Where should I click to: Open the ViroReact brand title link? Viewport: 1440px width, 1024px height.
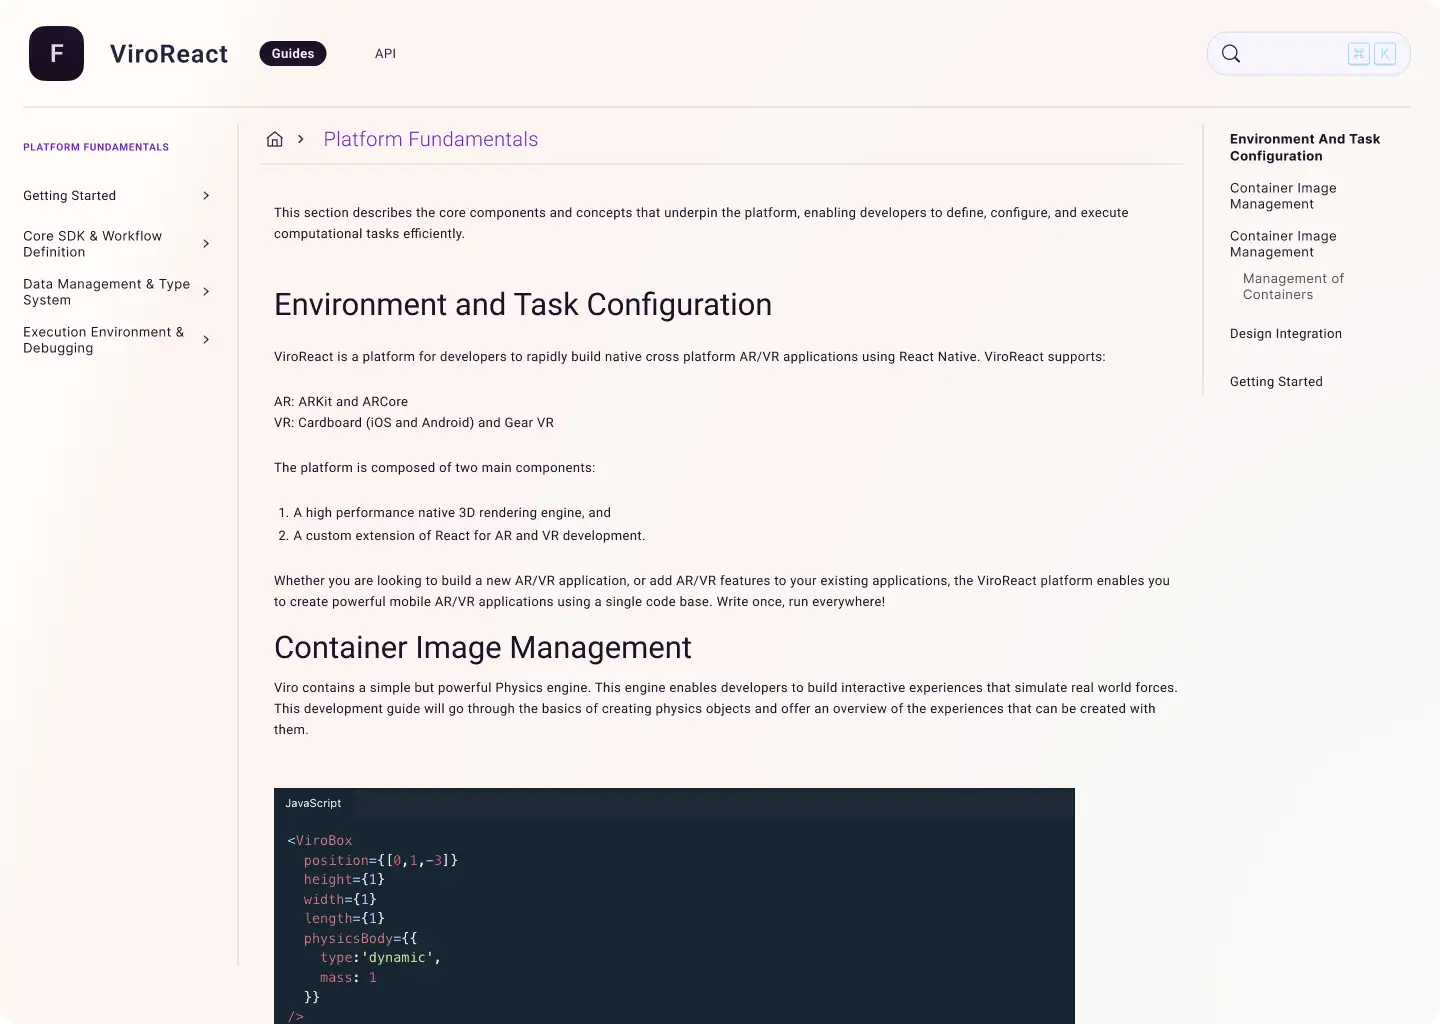(169, 54)
